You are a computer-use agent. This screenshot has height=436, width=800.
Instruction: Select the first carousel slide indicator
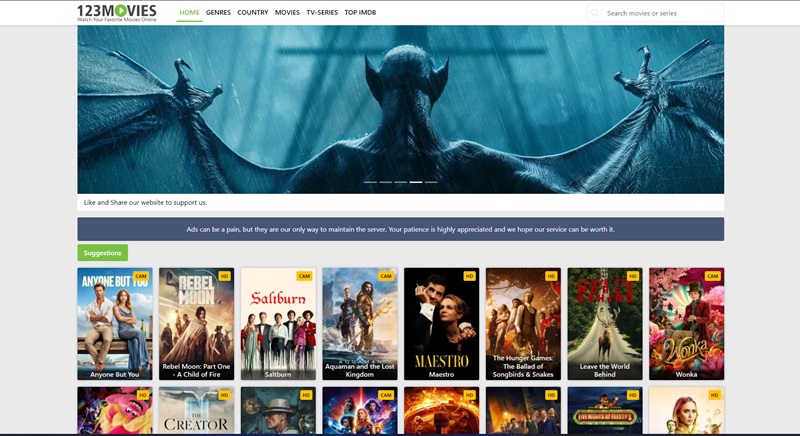(x=370, y=182)
